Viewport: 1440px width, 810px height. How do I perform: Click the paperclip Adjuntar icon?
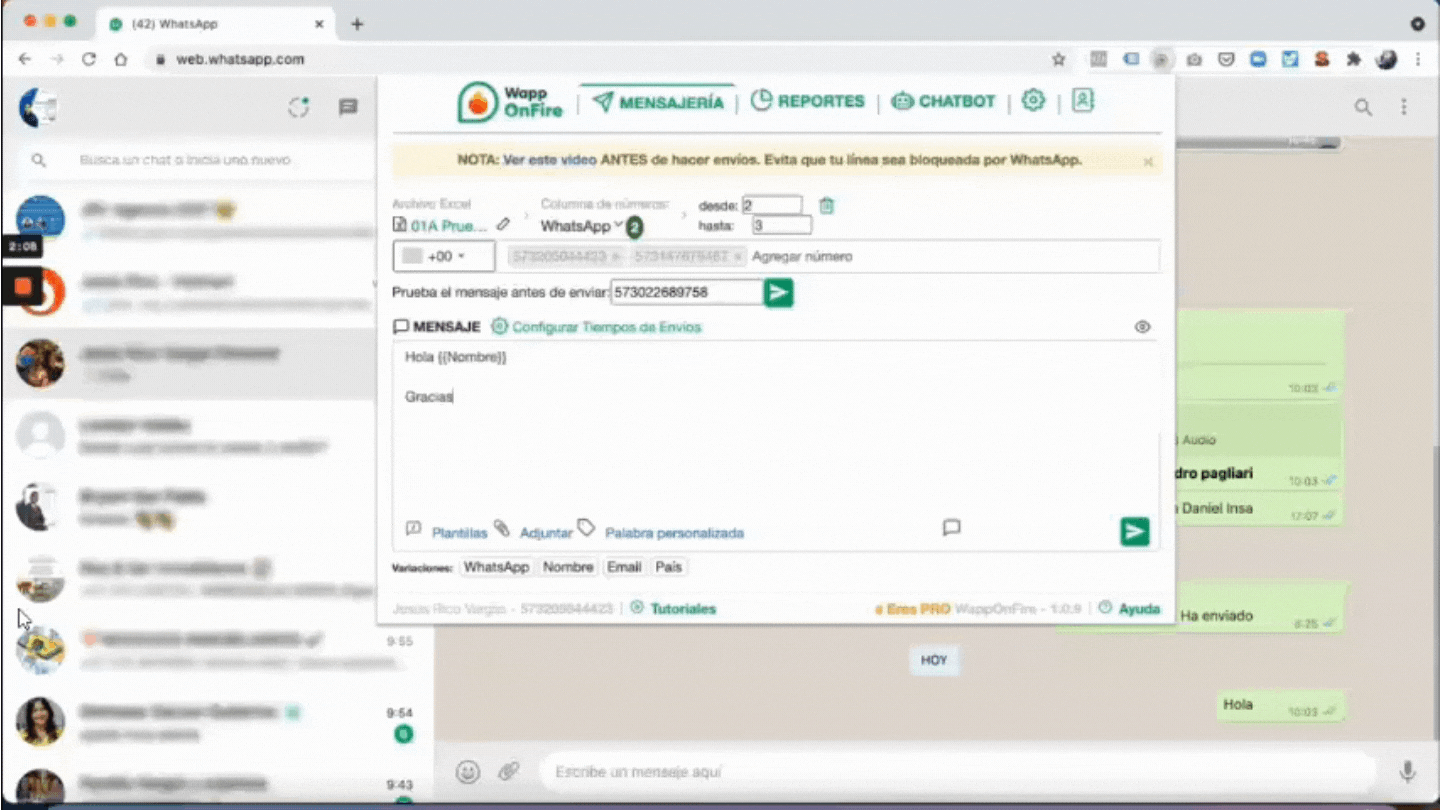503,529
